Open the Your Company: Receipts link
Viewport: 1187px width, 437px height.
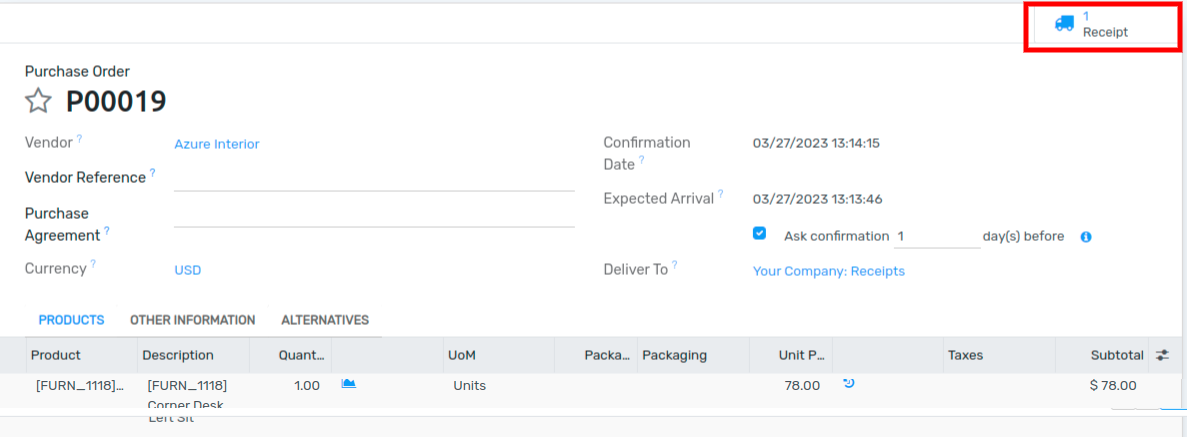pos(828,271)
